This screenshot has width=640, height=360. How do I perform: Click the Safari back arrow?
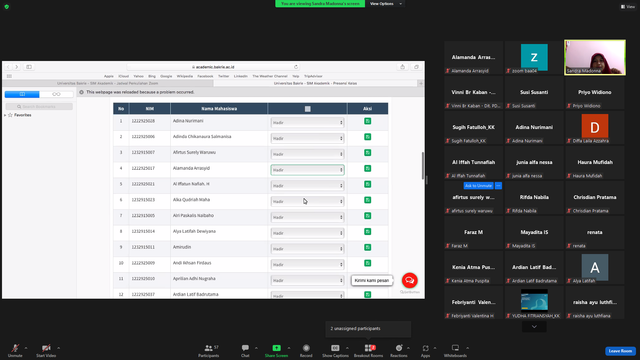pos(8,67)
